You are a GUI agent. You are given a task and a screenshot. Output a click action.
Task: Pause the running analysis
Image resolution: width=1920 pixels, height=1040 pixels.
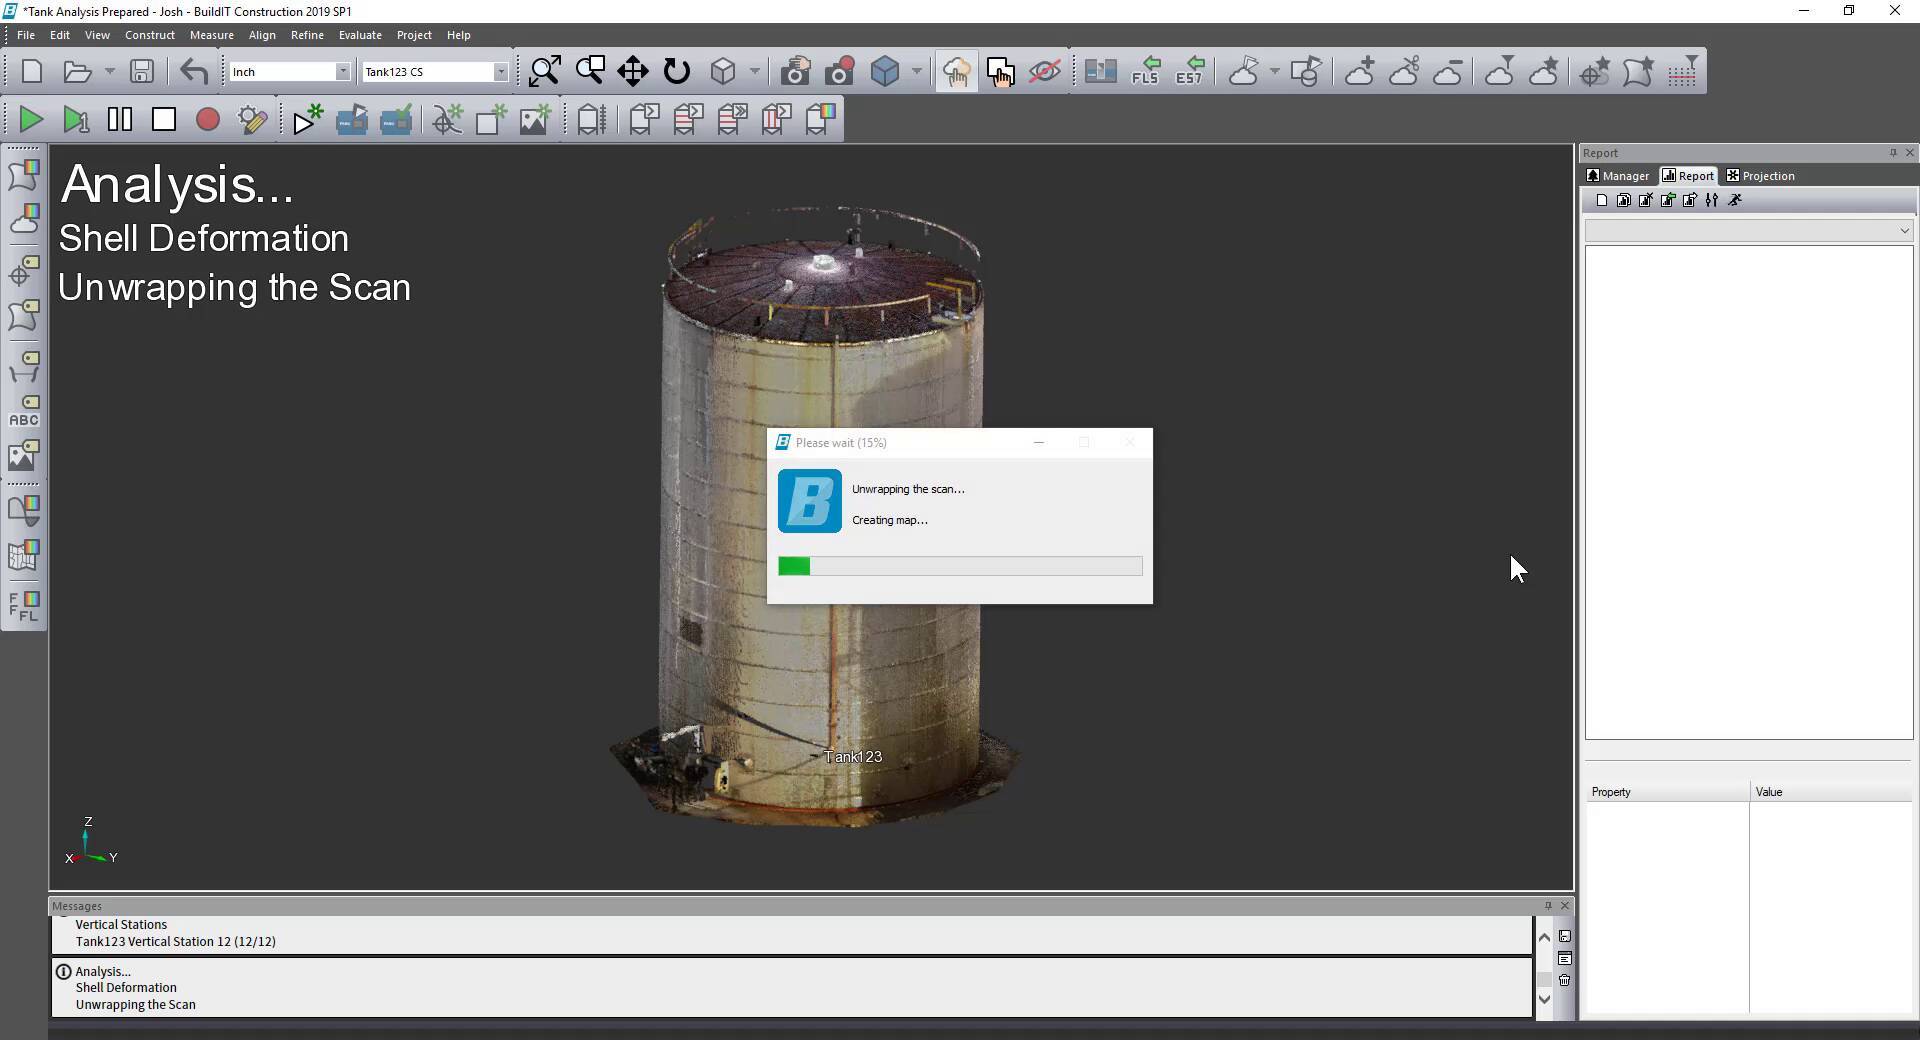click(x=119, y=119)
